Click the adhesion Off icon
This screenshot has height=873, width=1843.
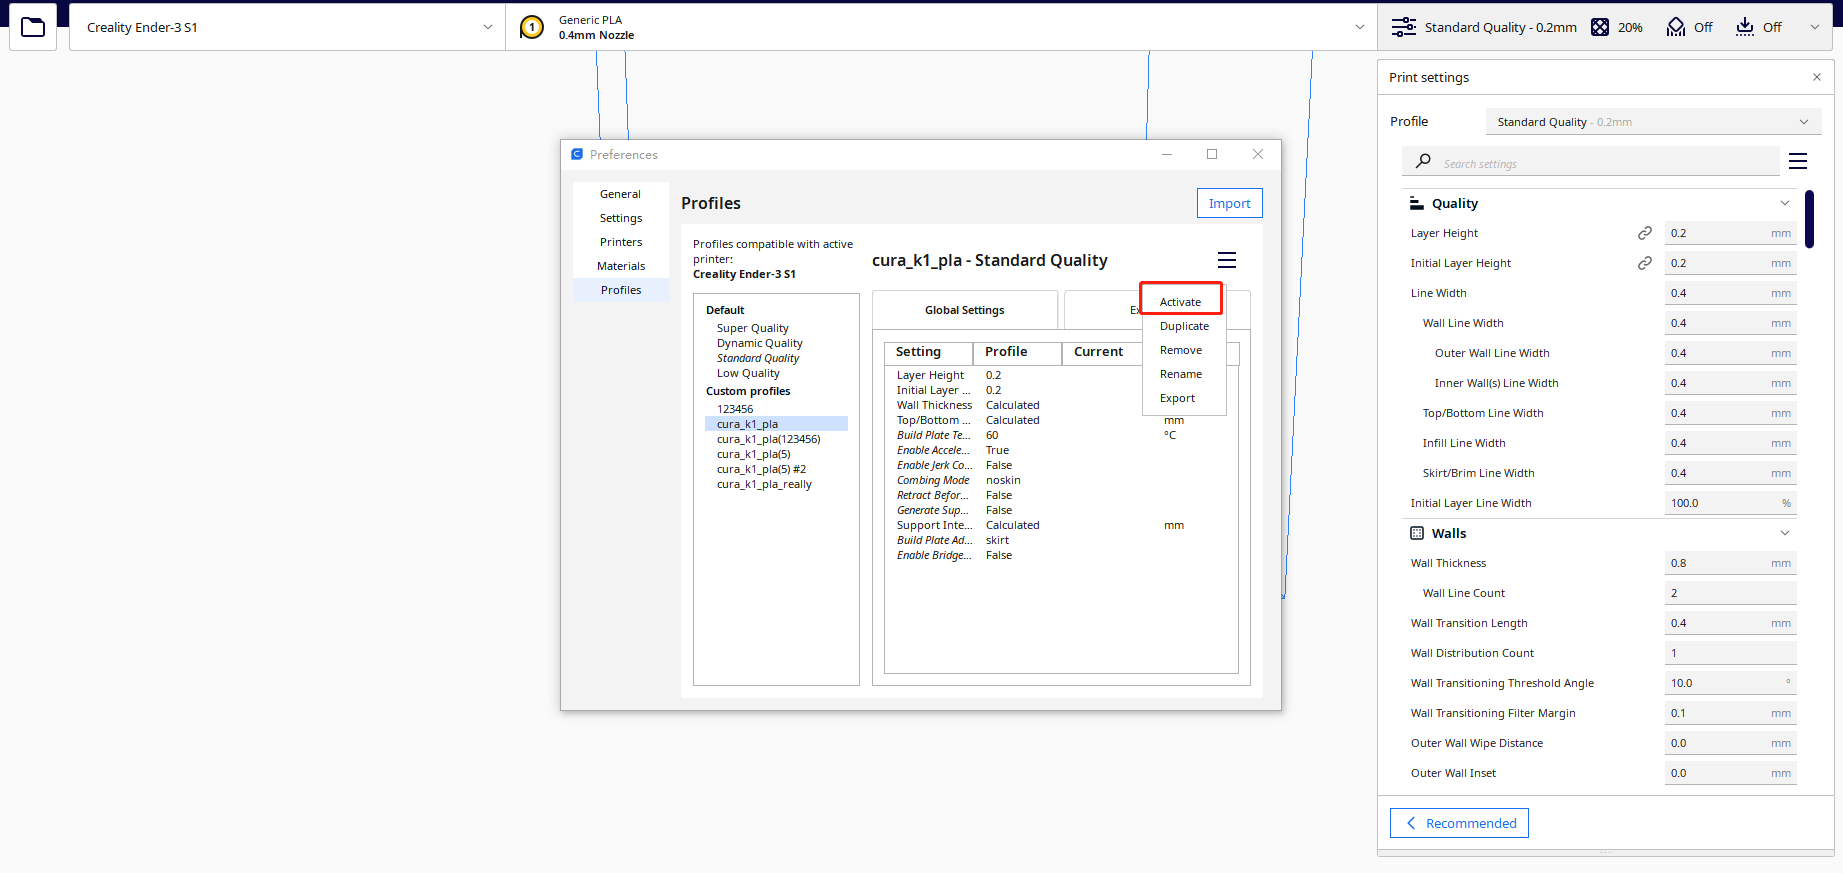coord(1745,27)
